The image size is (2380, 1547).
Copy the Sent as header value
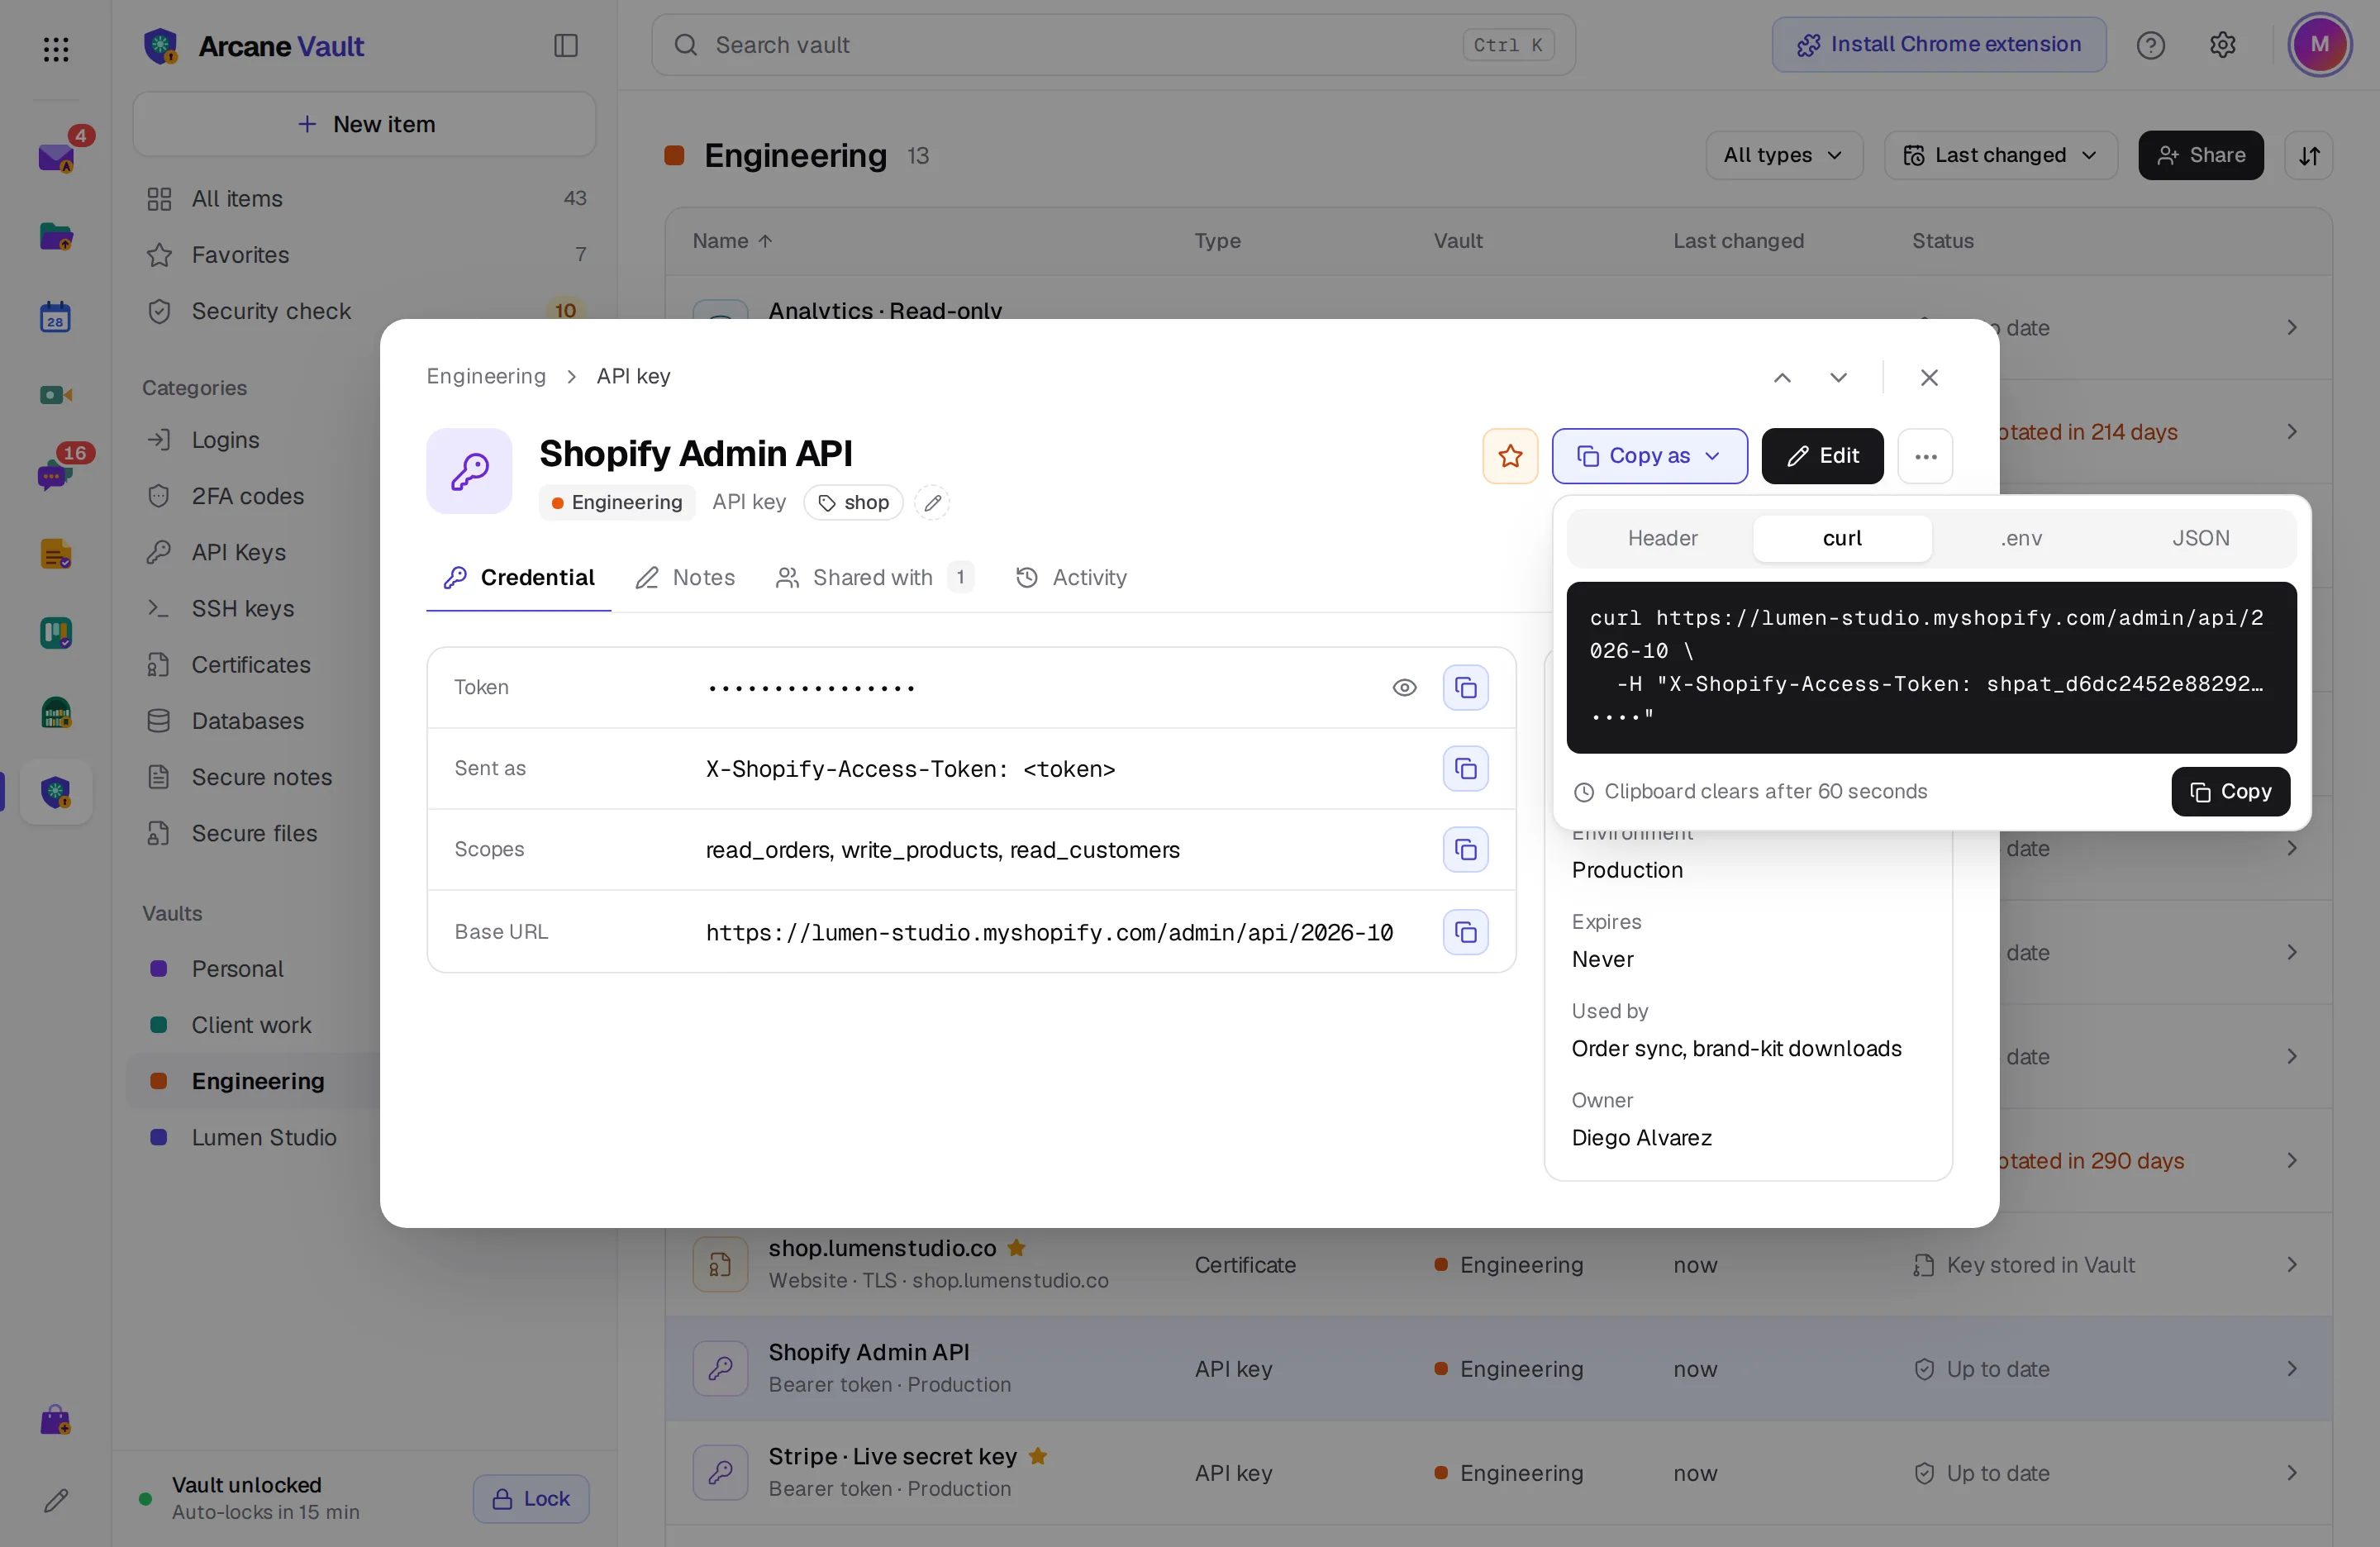pyautogui.click(x=1465, y=768)
